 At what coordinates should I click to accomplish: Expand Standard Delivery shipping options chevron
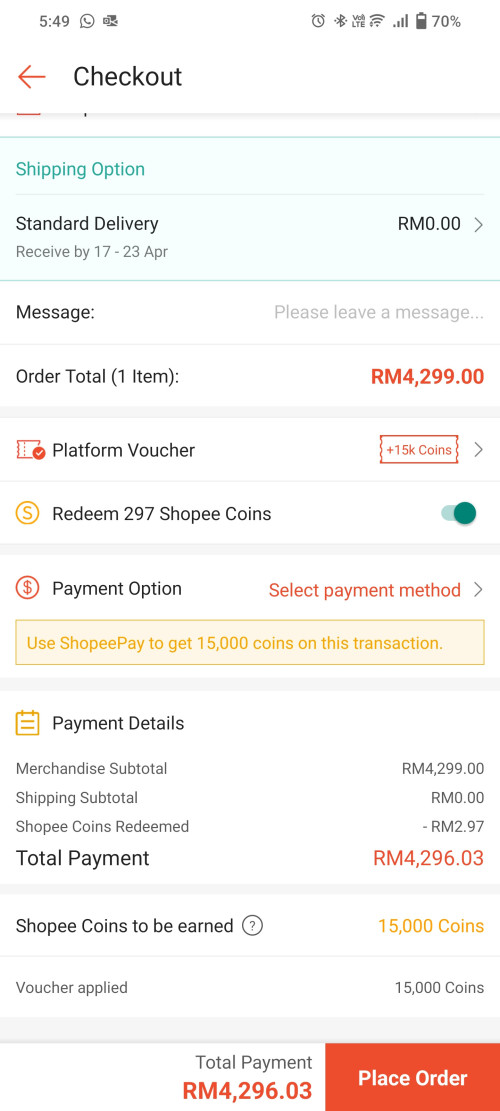pos(479,225)
